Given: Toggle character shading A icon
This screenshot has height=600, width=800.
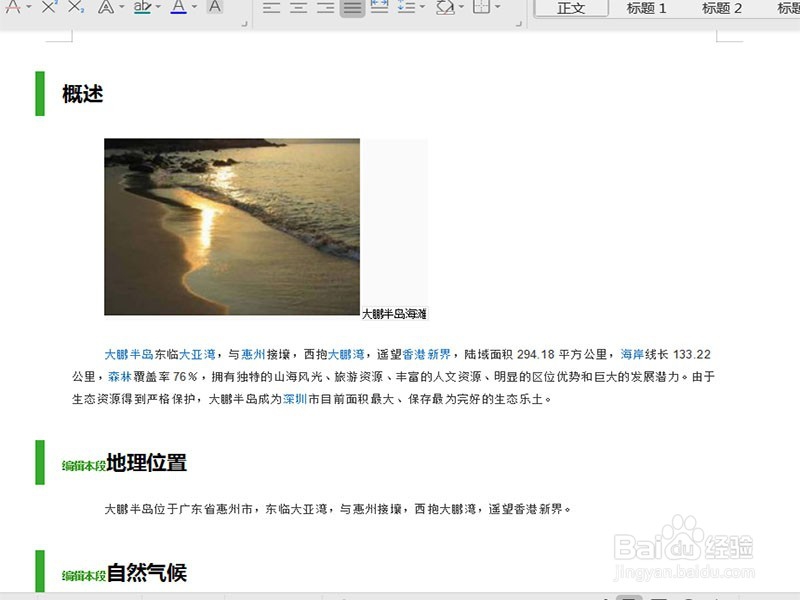Looking at the screenshot, I should pos(215,7).
